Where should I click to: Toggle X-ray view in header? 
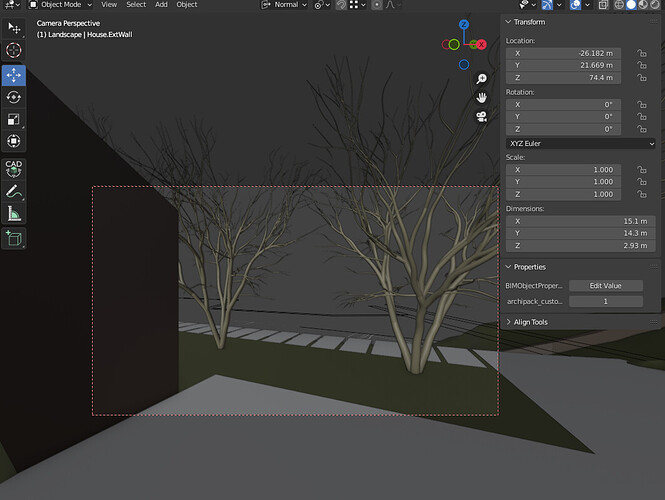tap(603, 5)
